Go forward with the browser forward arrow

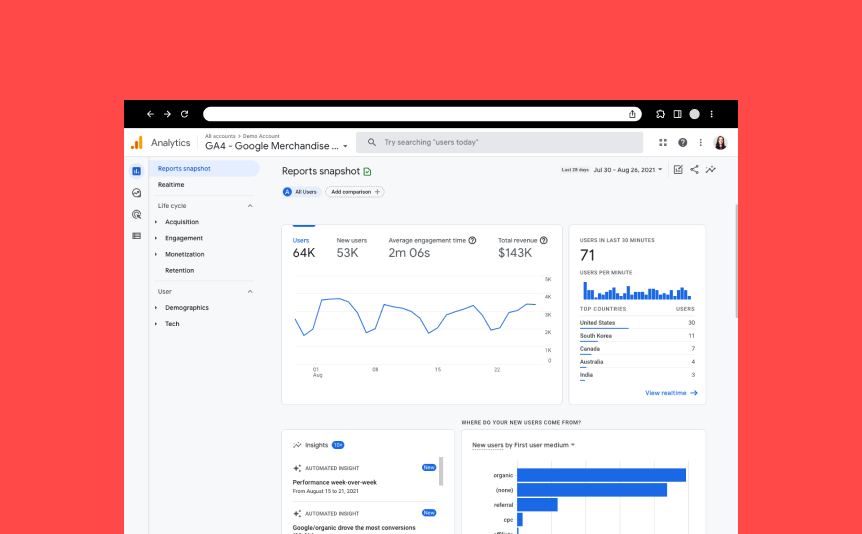tap(167, 114)
